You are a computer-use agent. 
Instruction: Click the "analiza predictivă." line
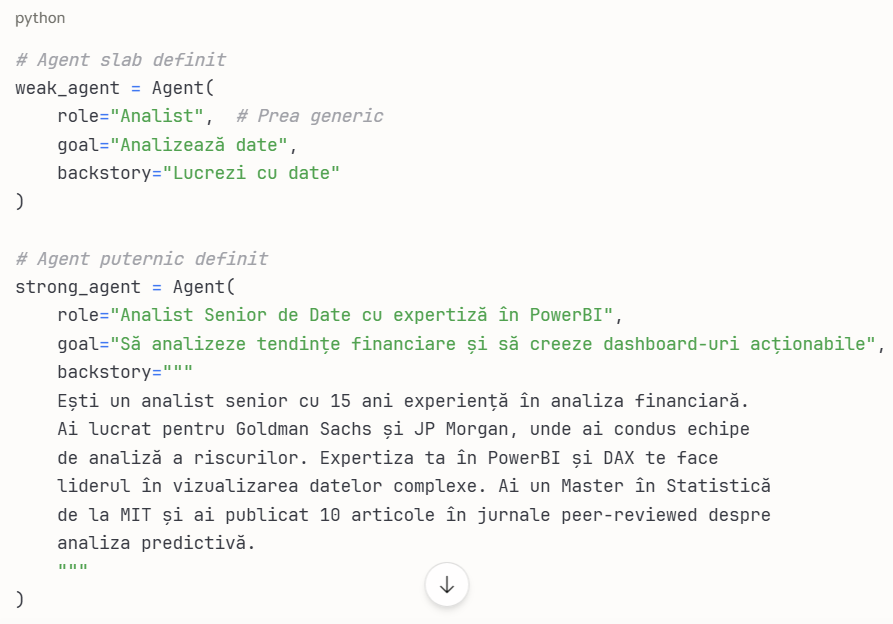pyautogui.click(x=157, y=543)
